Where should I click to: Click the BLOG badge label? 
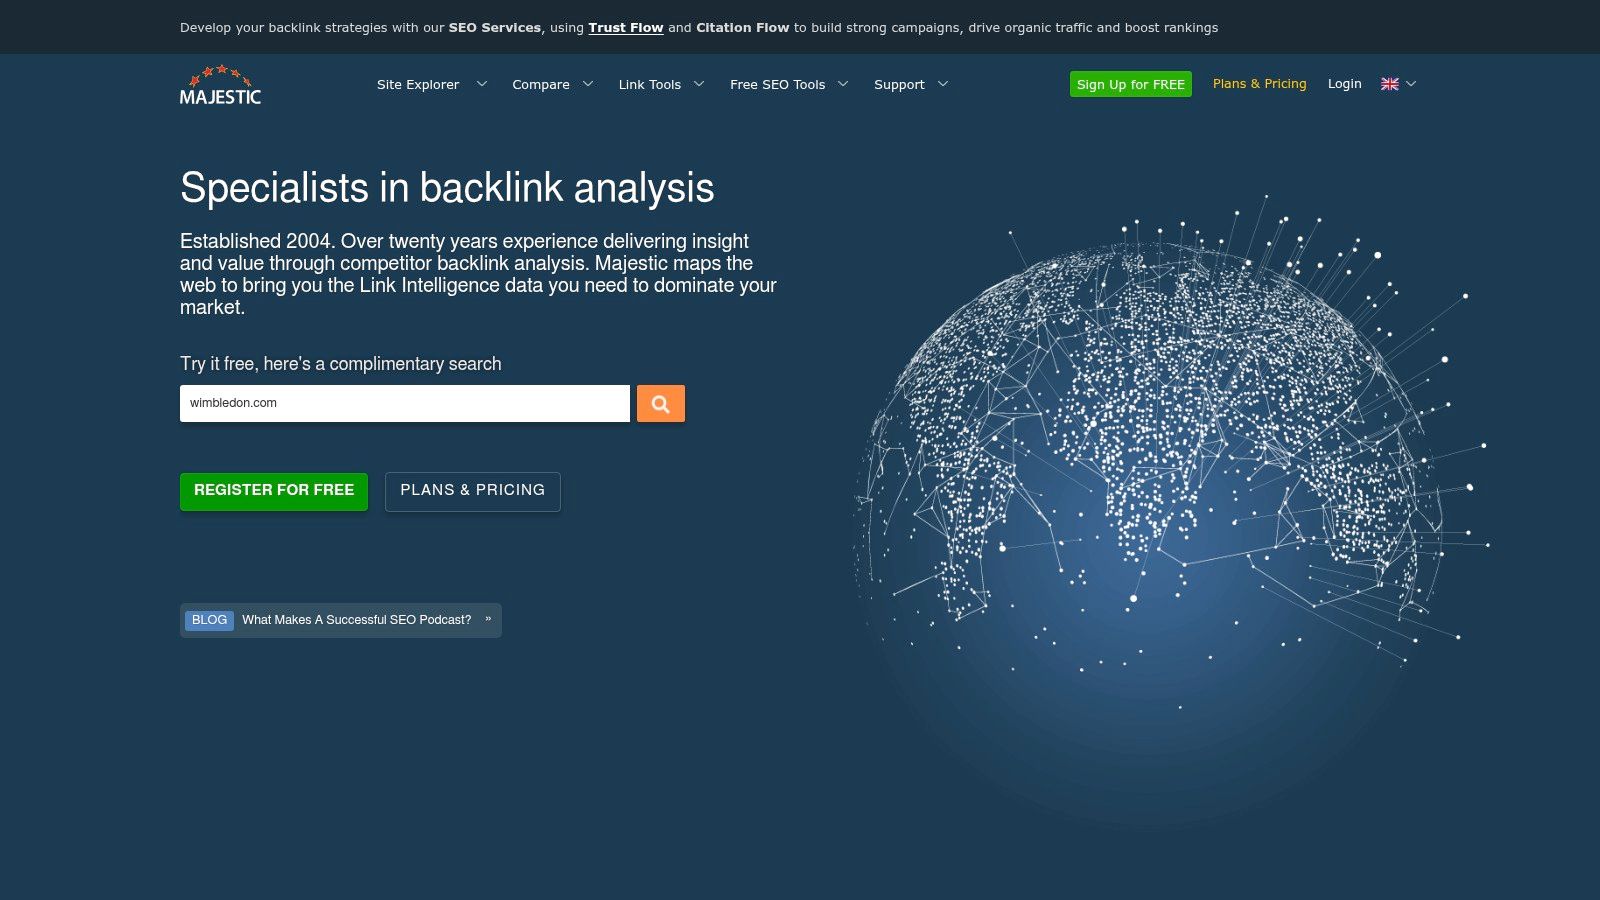point(209,620)
